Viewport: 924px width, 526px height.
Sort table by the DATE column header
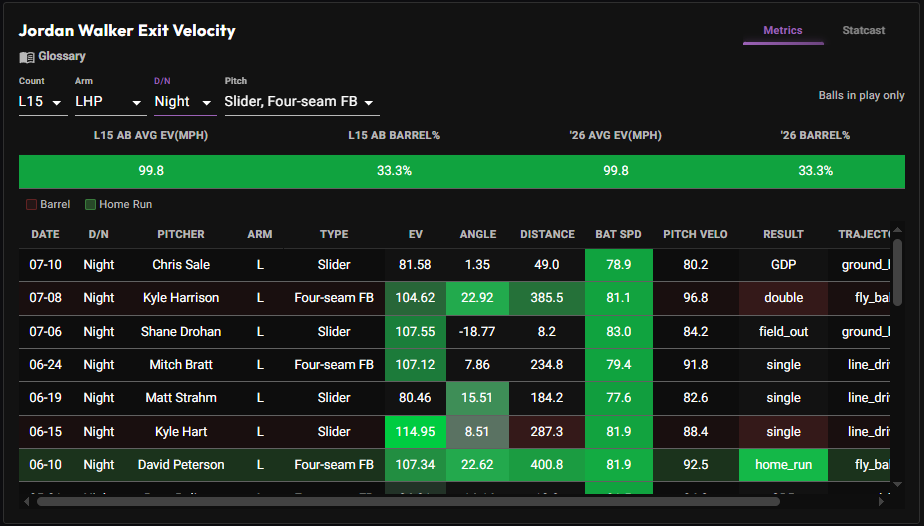click(x=45, y=234)
